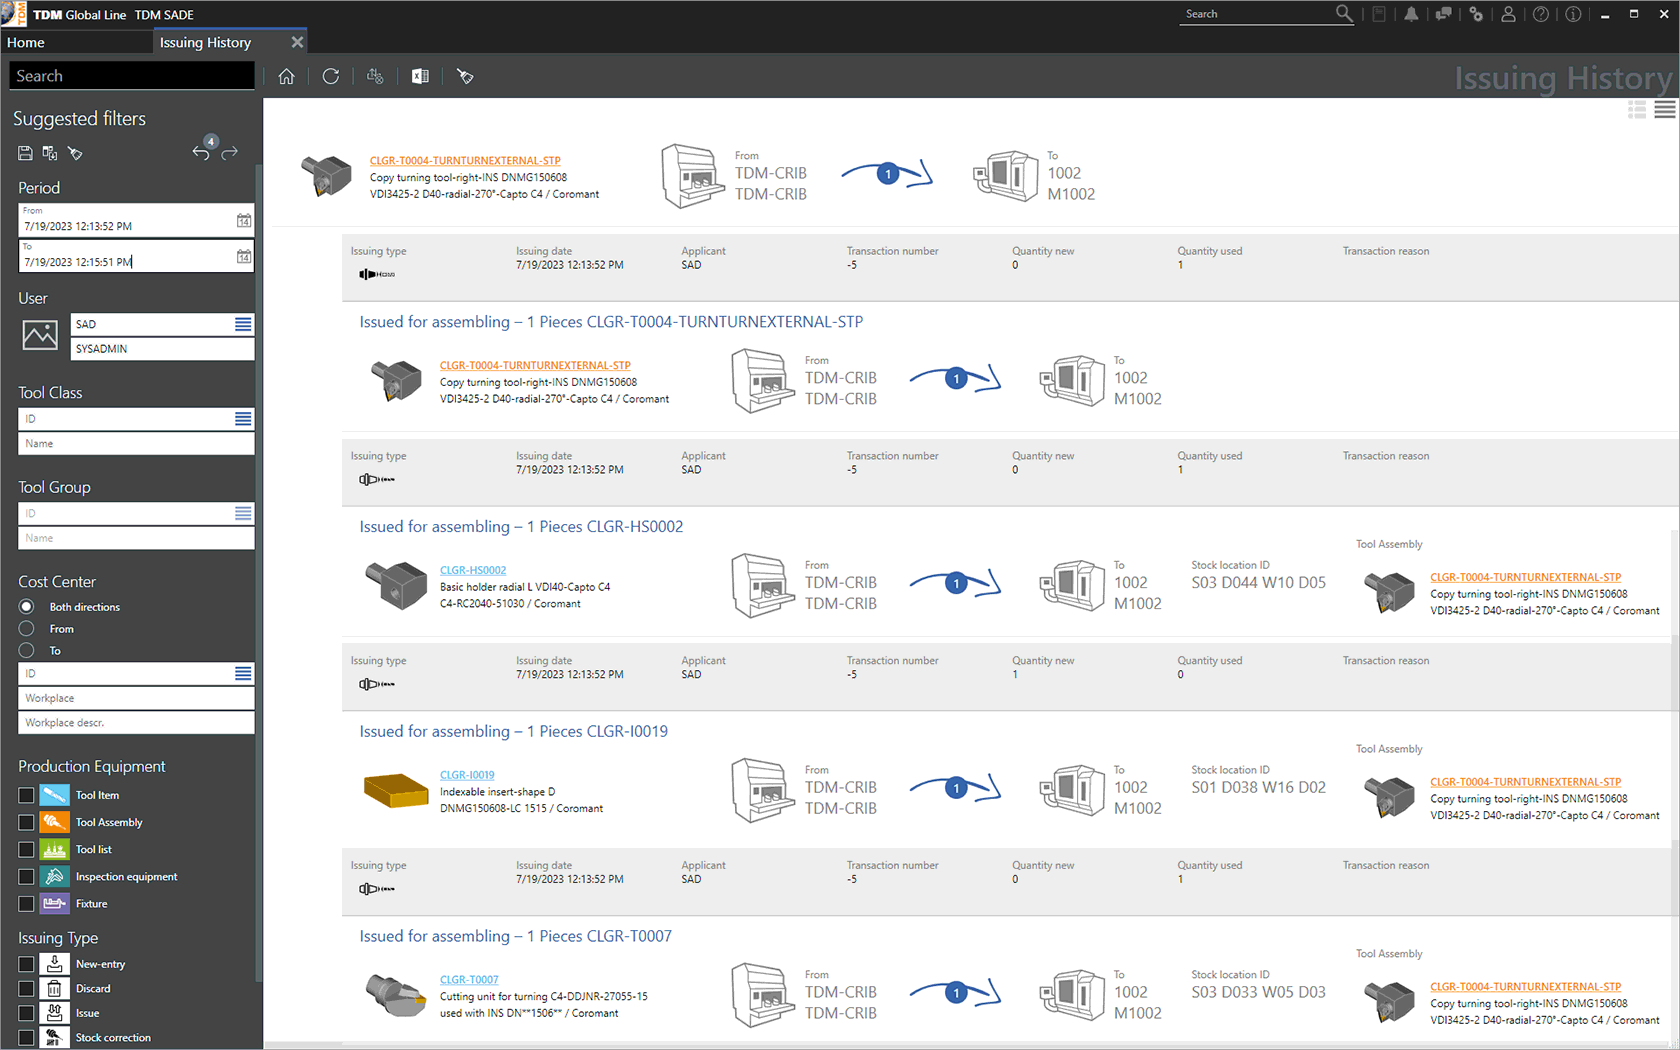
Task: Open the chat messages icon
Action: tap(1443, 14)
